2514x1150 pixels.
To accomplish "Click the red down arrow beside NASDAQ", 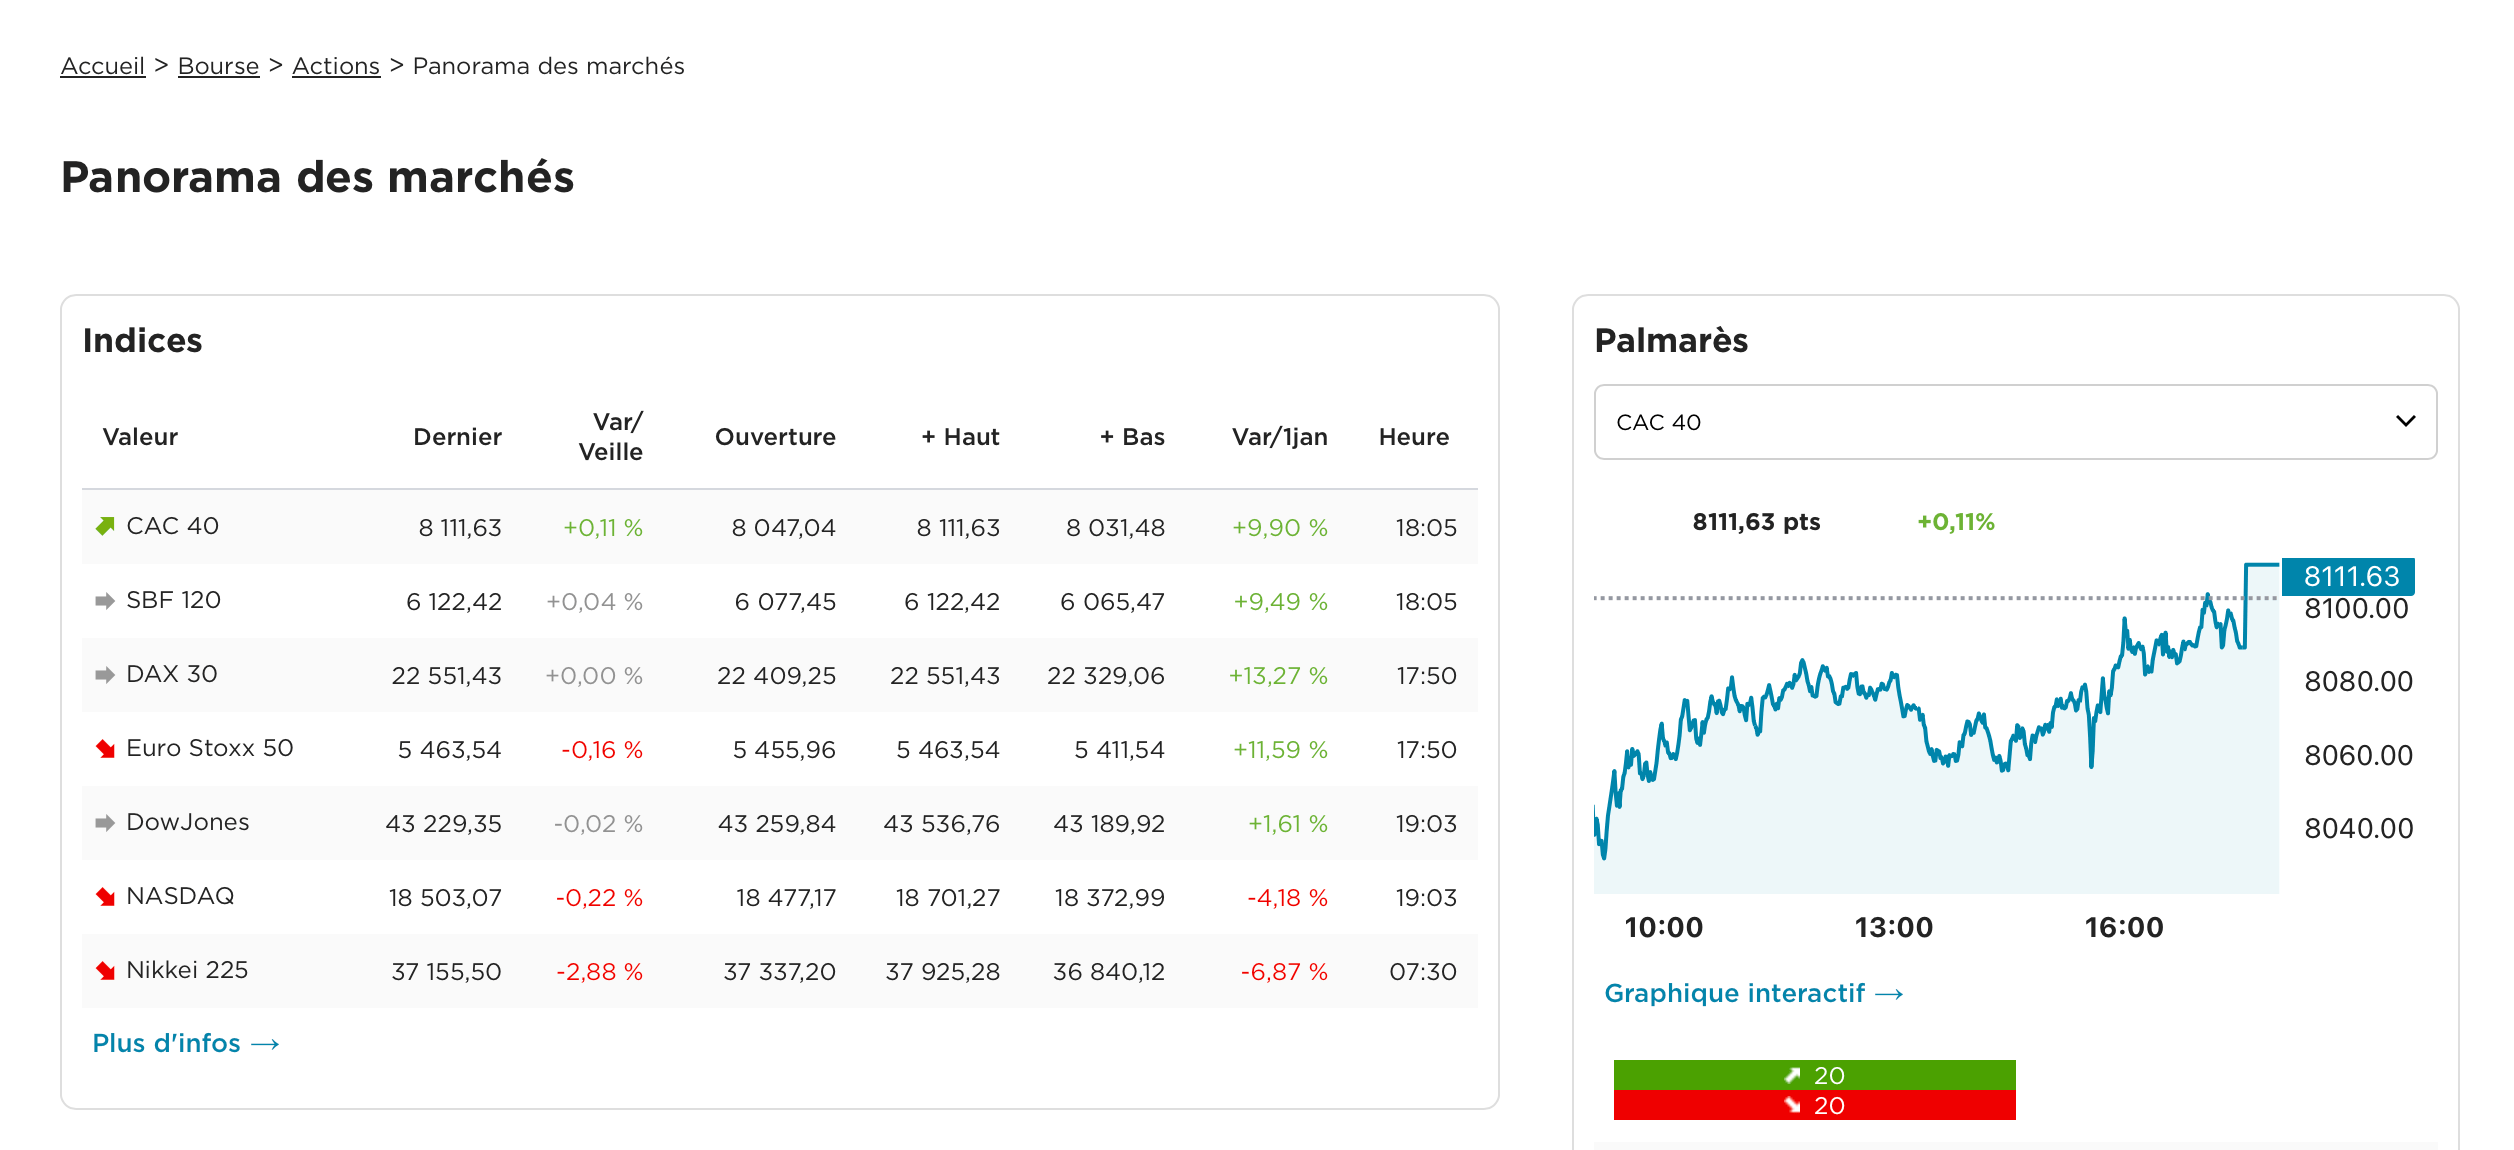I will (105, 896).
